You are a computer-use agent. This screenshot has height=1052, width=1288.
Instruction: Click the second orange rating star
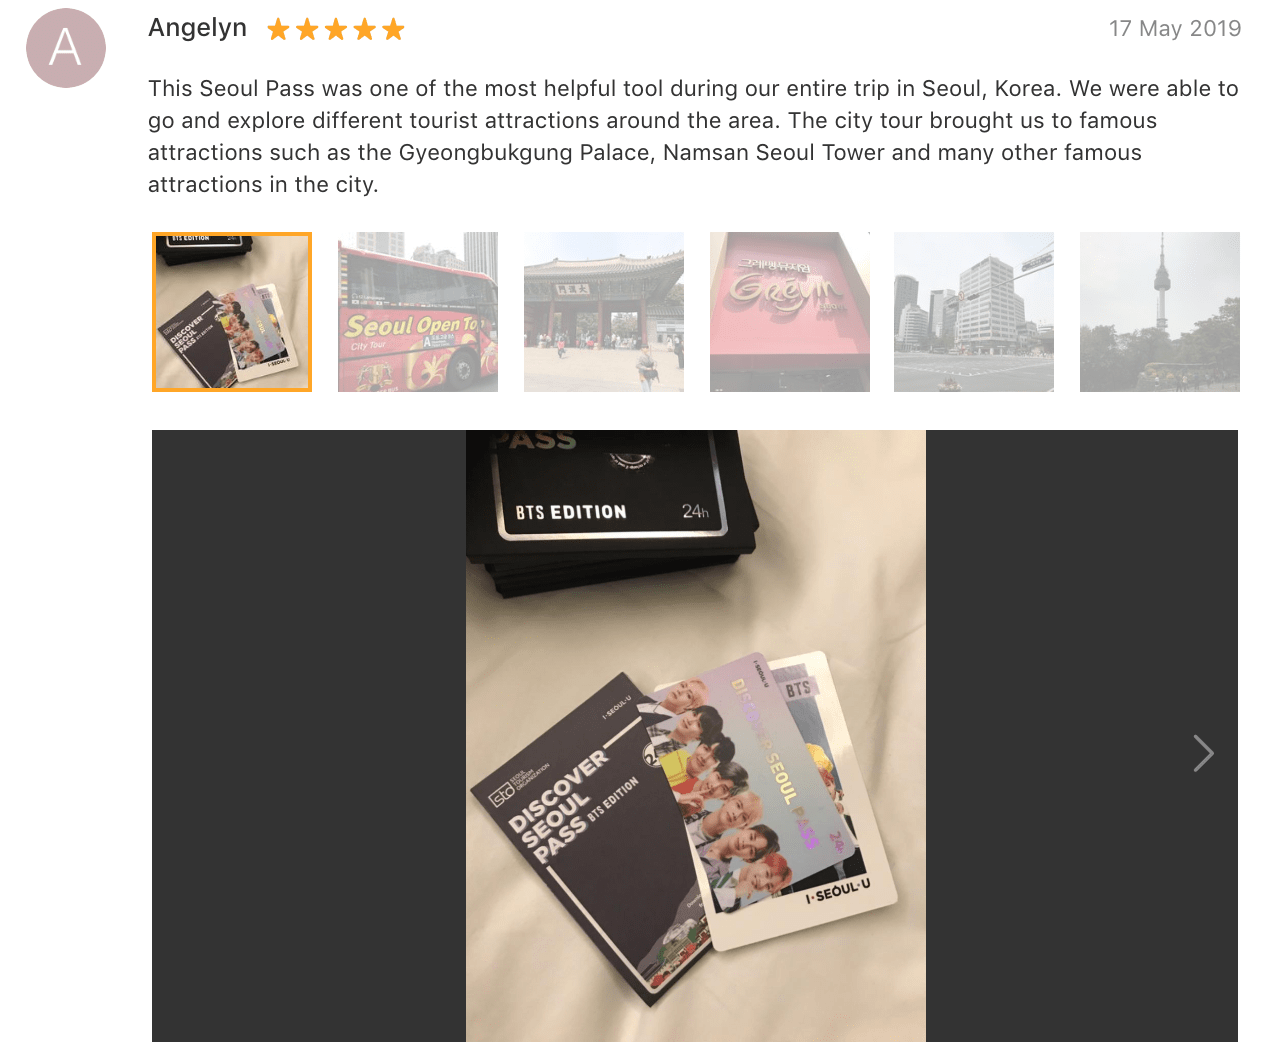(x=307, y=30)
